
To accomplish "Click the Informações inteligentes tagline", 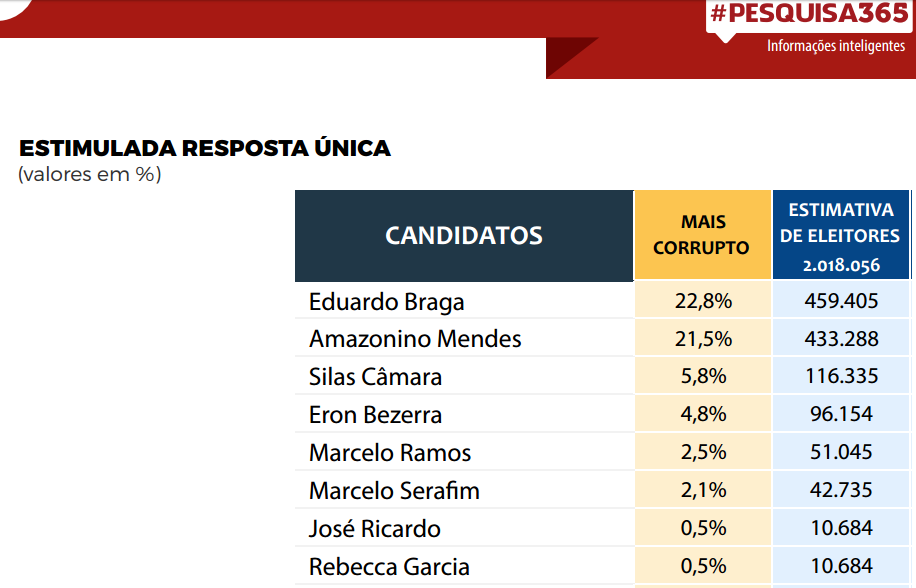I will point(836,46).
